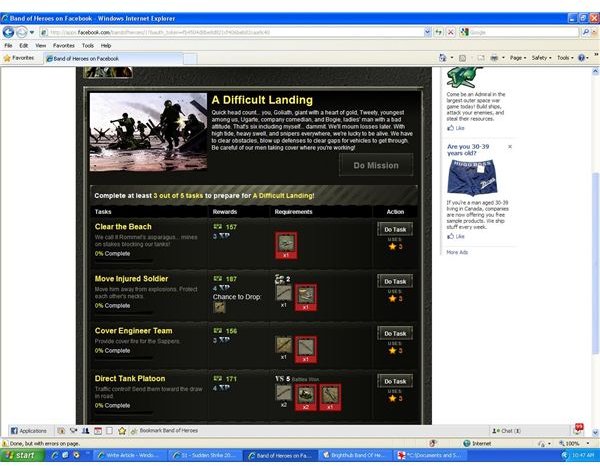The image size is (600, 466).
Task: Click the search magnifier icon in the toolbar
Action: pyautogui.click(x=585, y=33)
